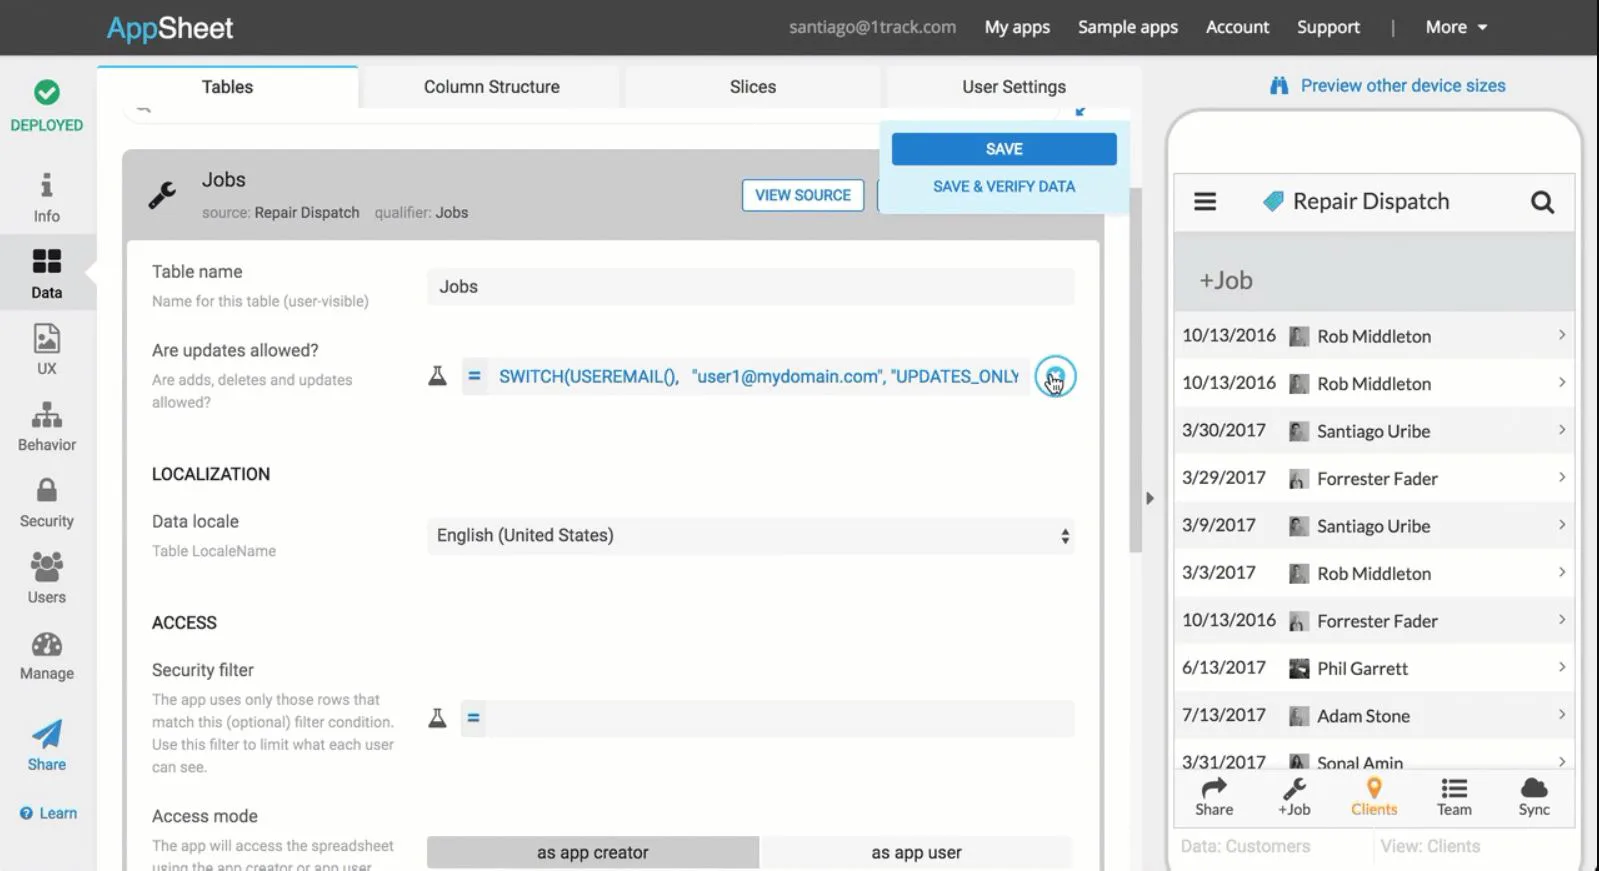Click the editor vertical scrollbar
The width and height of the screenshot is (1599, 871).
(1135, 370)
